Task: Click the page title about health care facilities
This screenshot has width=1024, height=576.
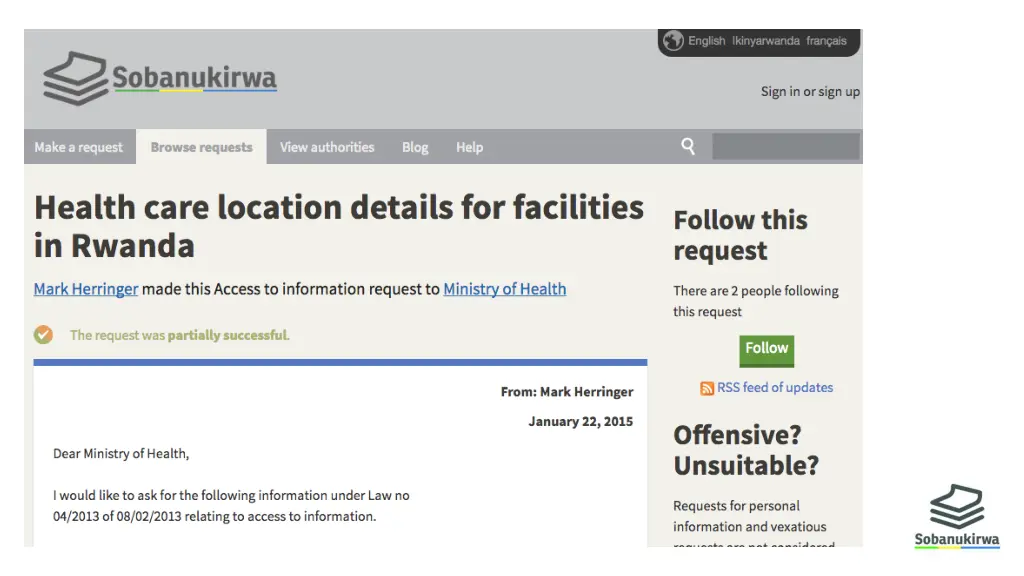Action: point(339,226)
